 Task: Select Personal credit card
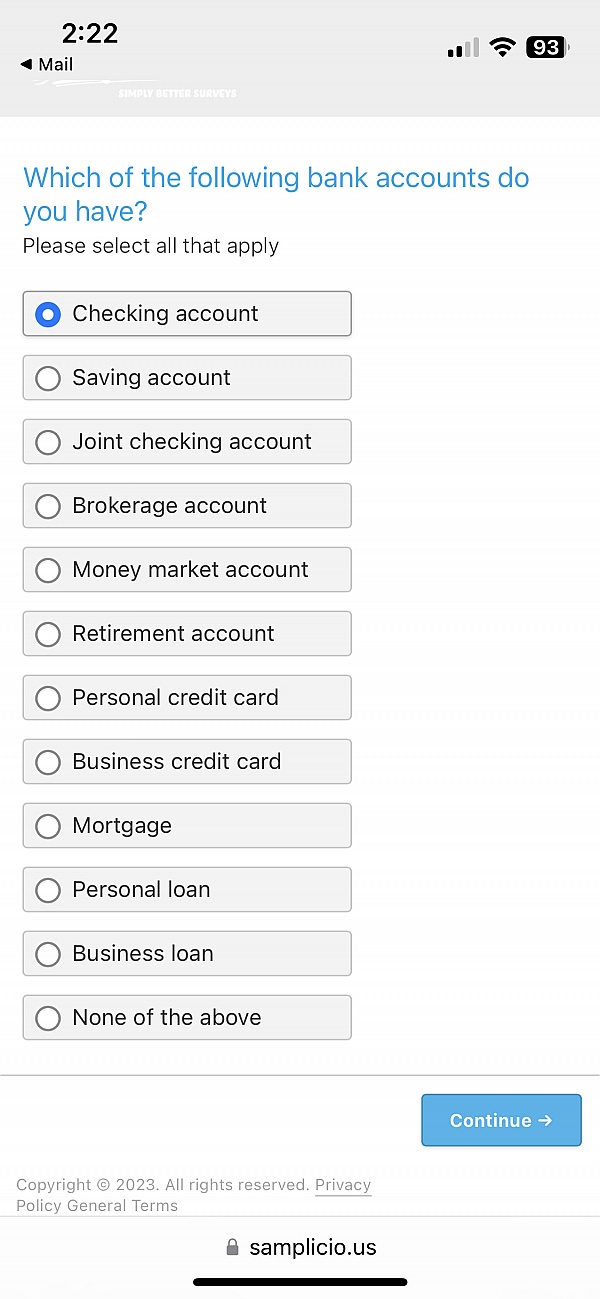coord(187,698)
